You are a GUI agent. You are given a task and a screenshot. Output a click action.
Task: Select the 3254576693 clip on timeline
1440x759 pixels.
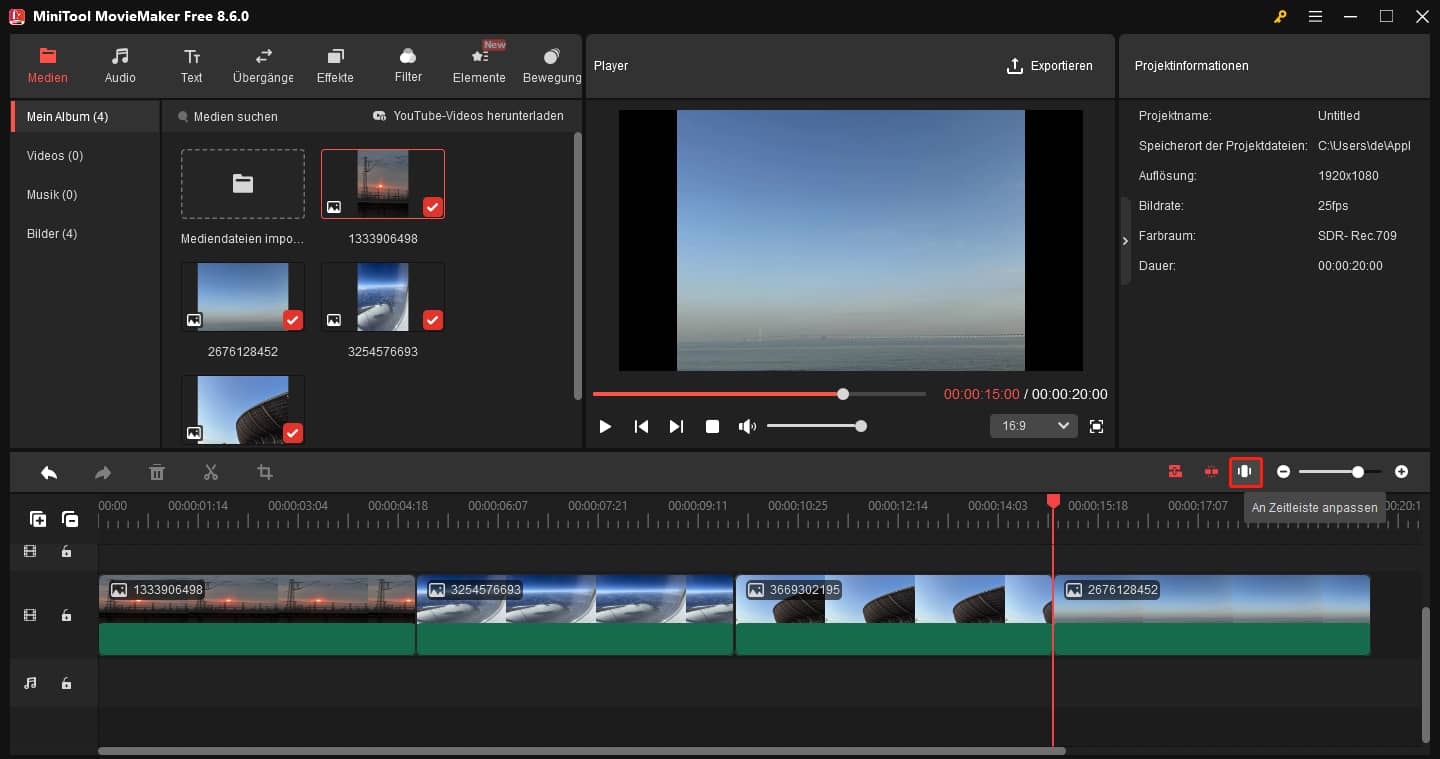pos(574,615)
